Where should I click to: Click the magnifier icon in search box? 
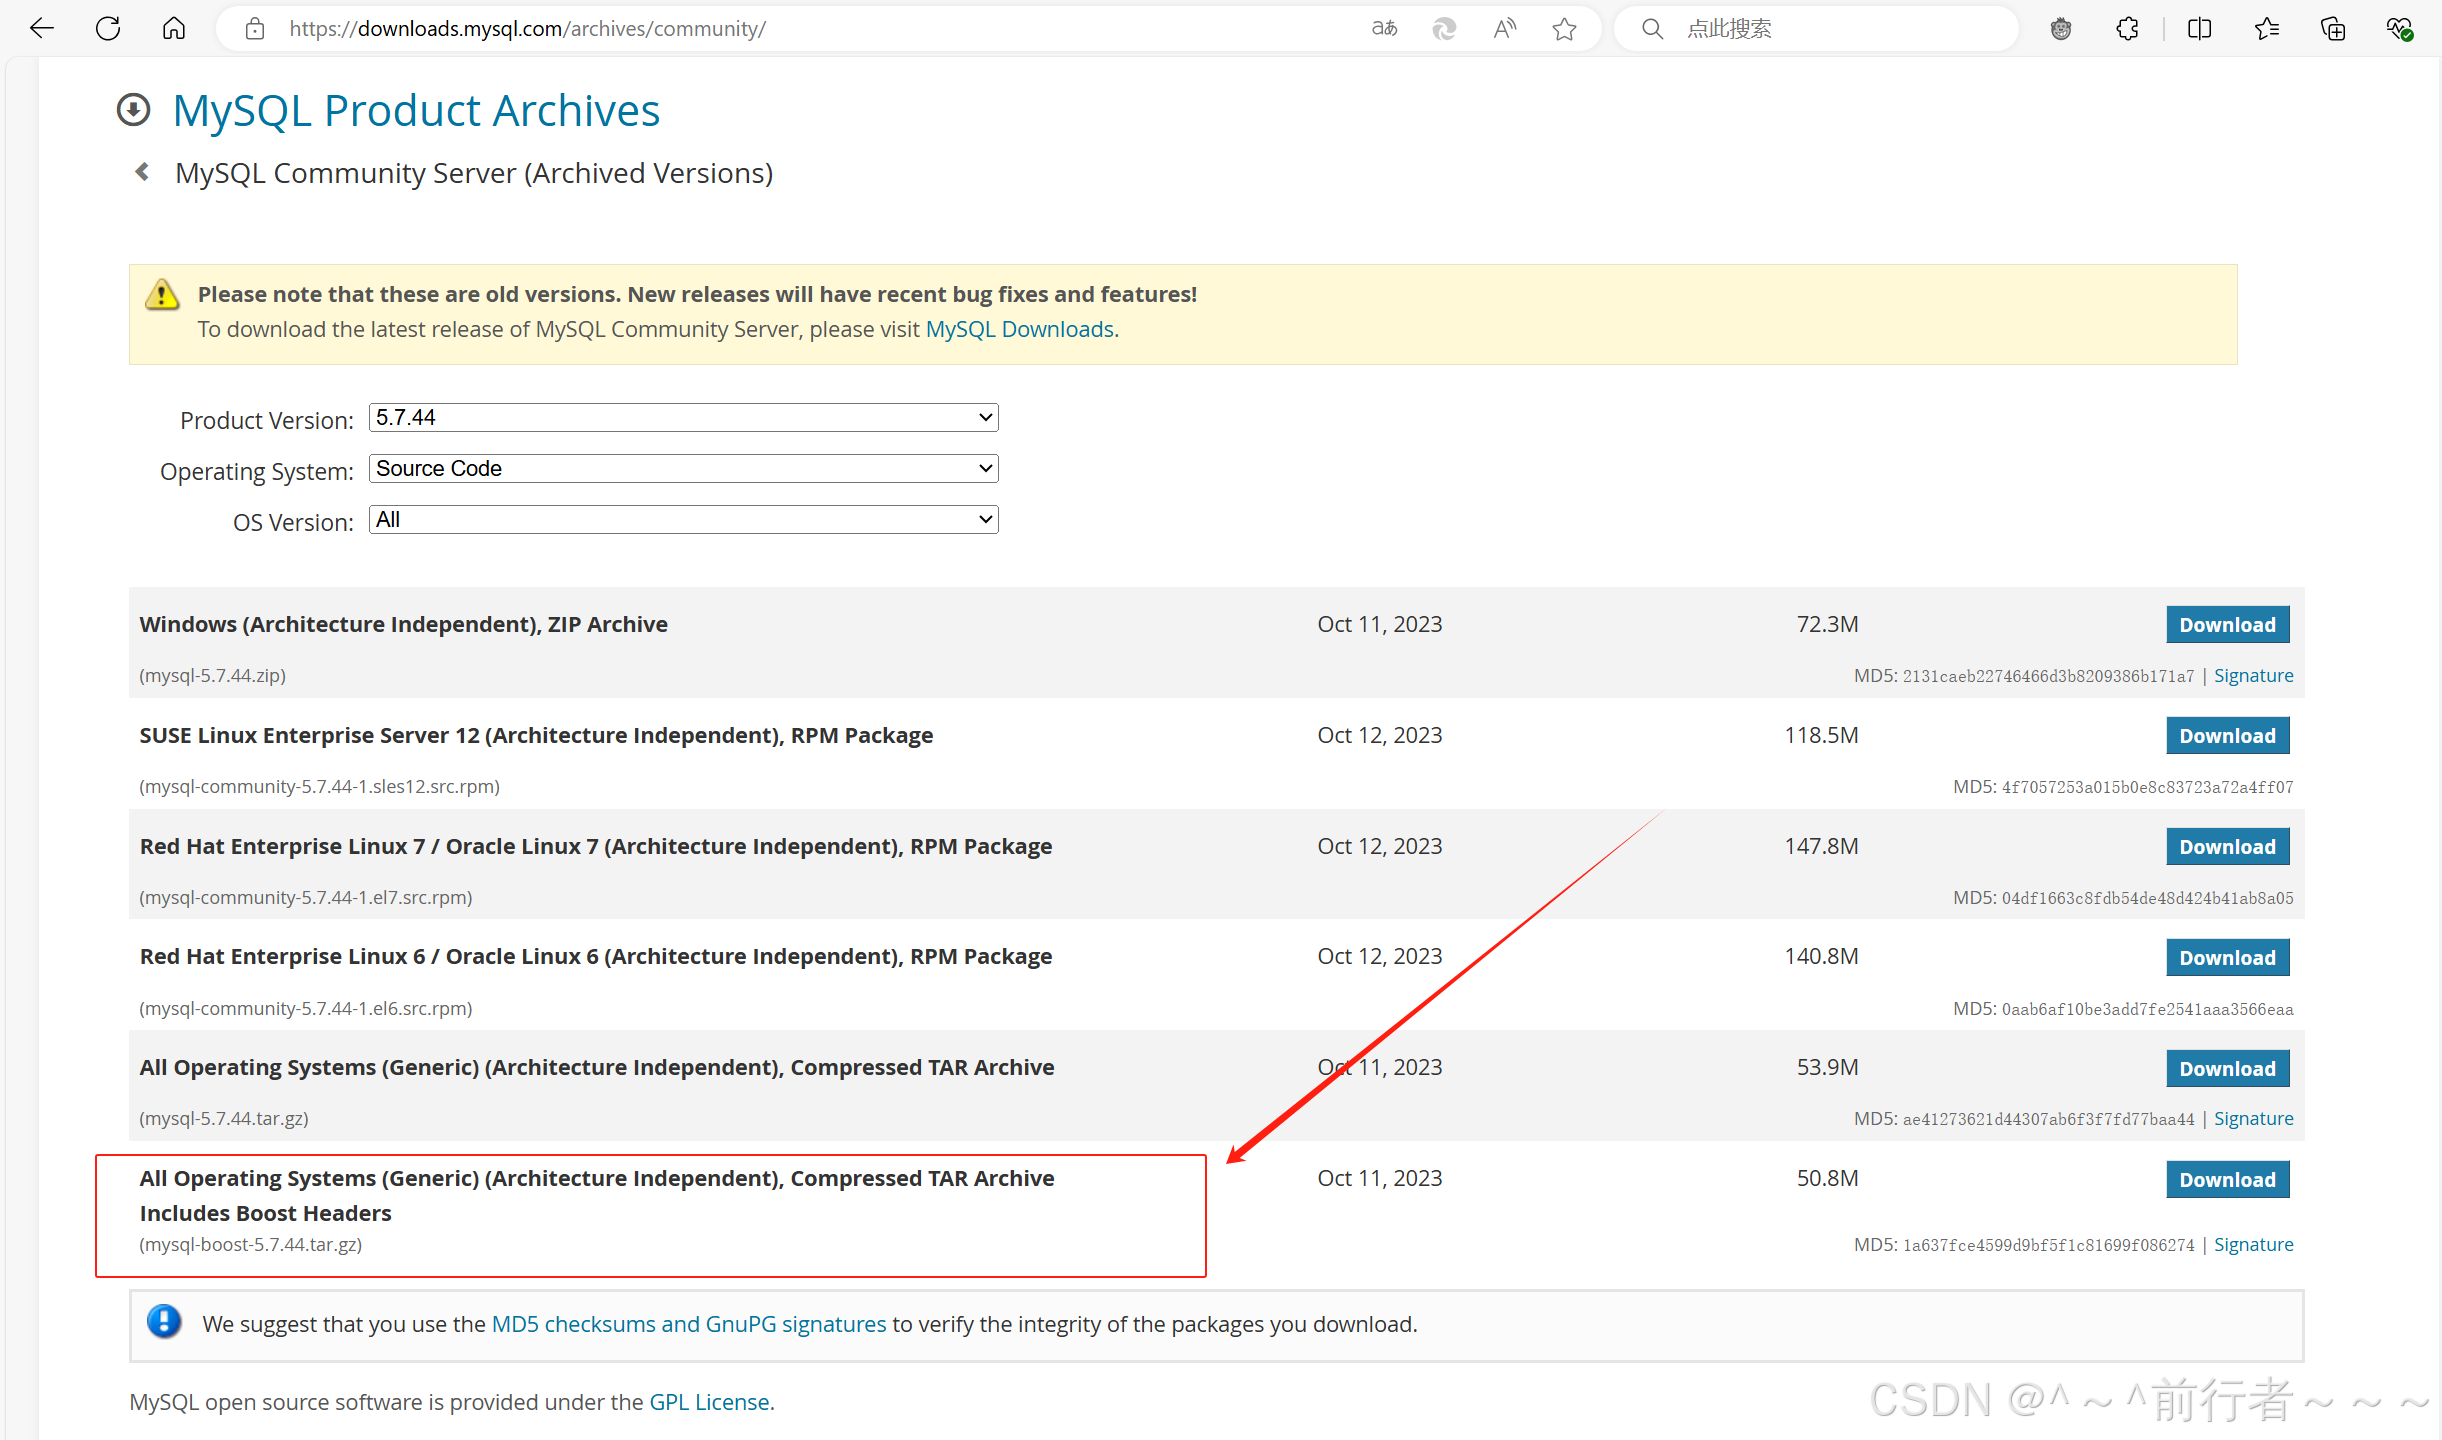(x=1652, y=29)
